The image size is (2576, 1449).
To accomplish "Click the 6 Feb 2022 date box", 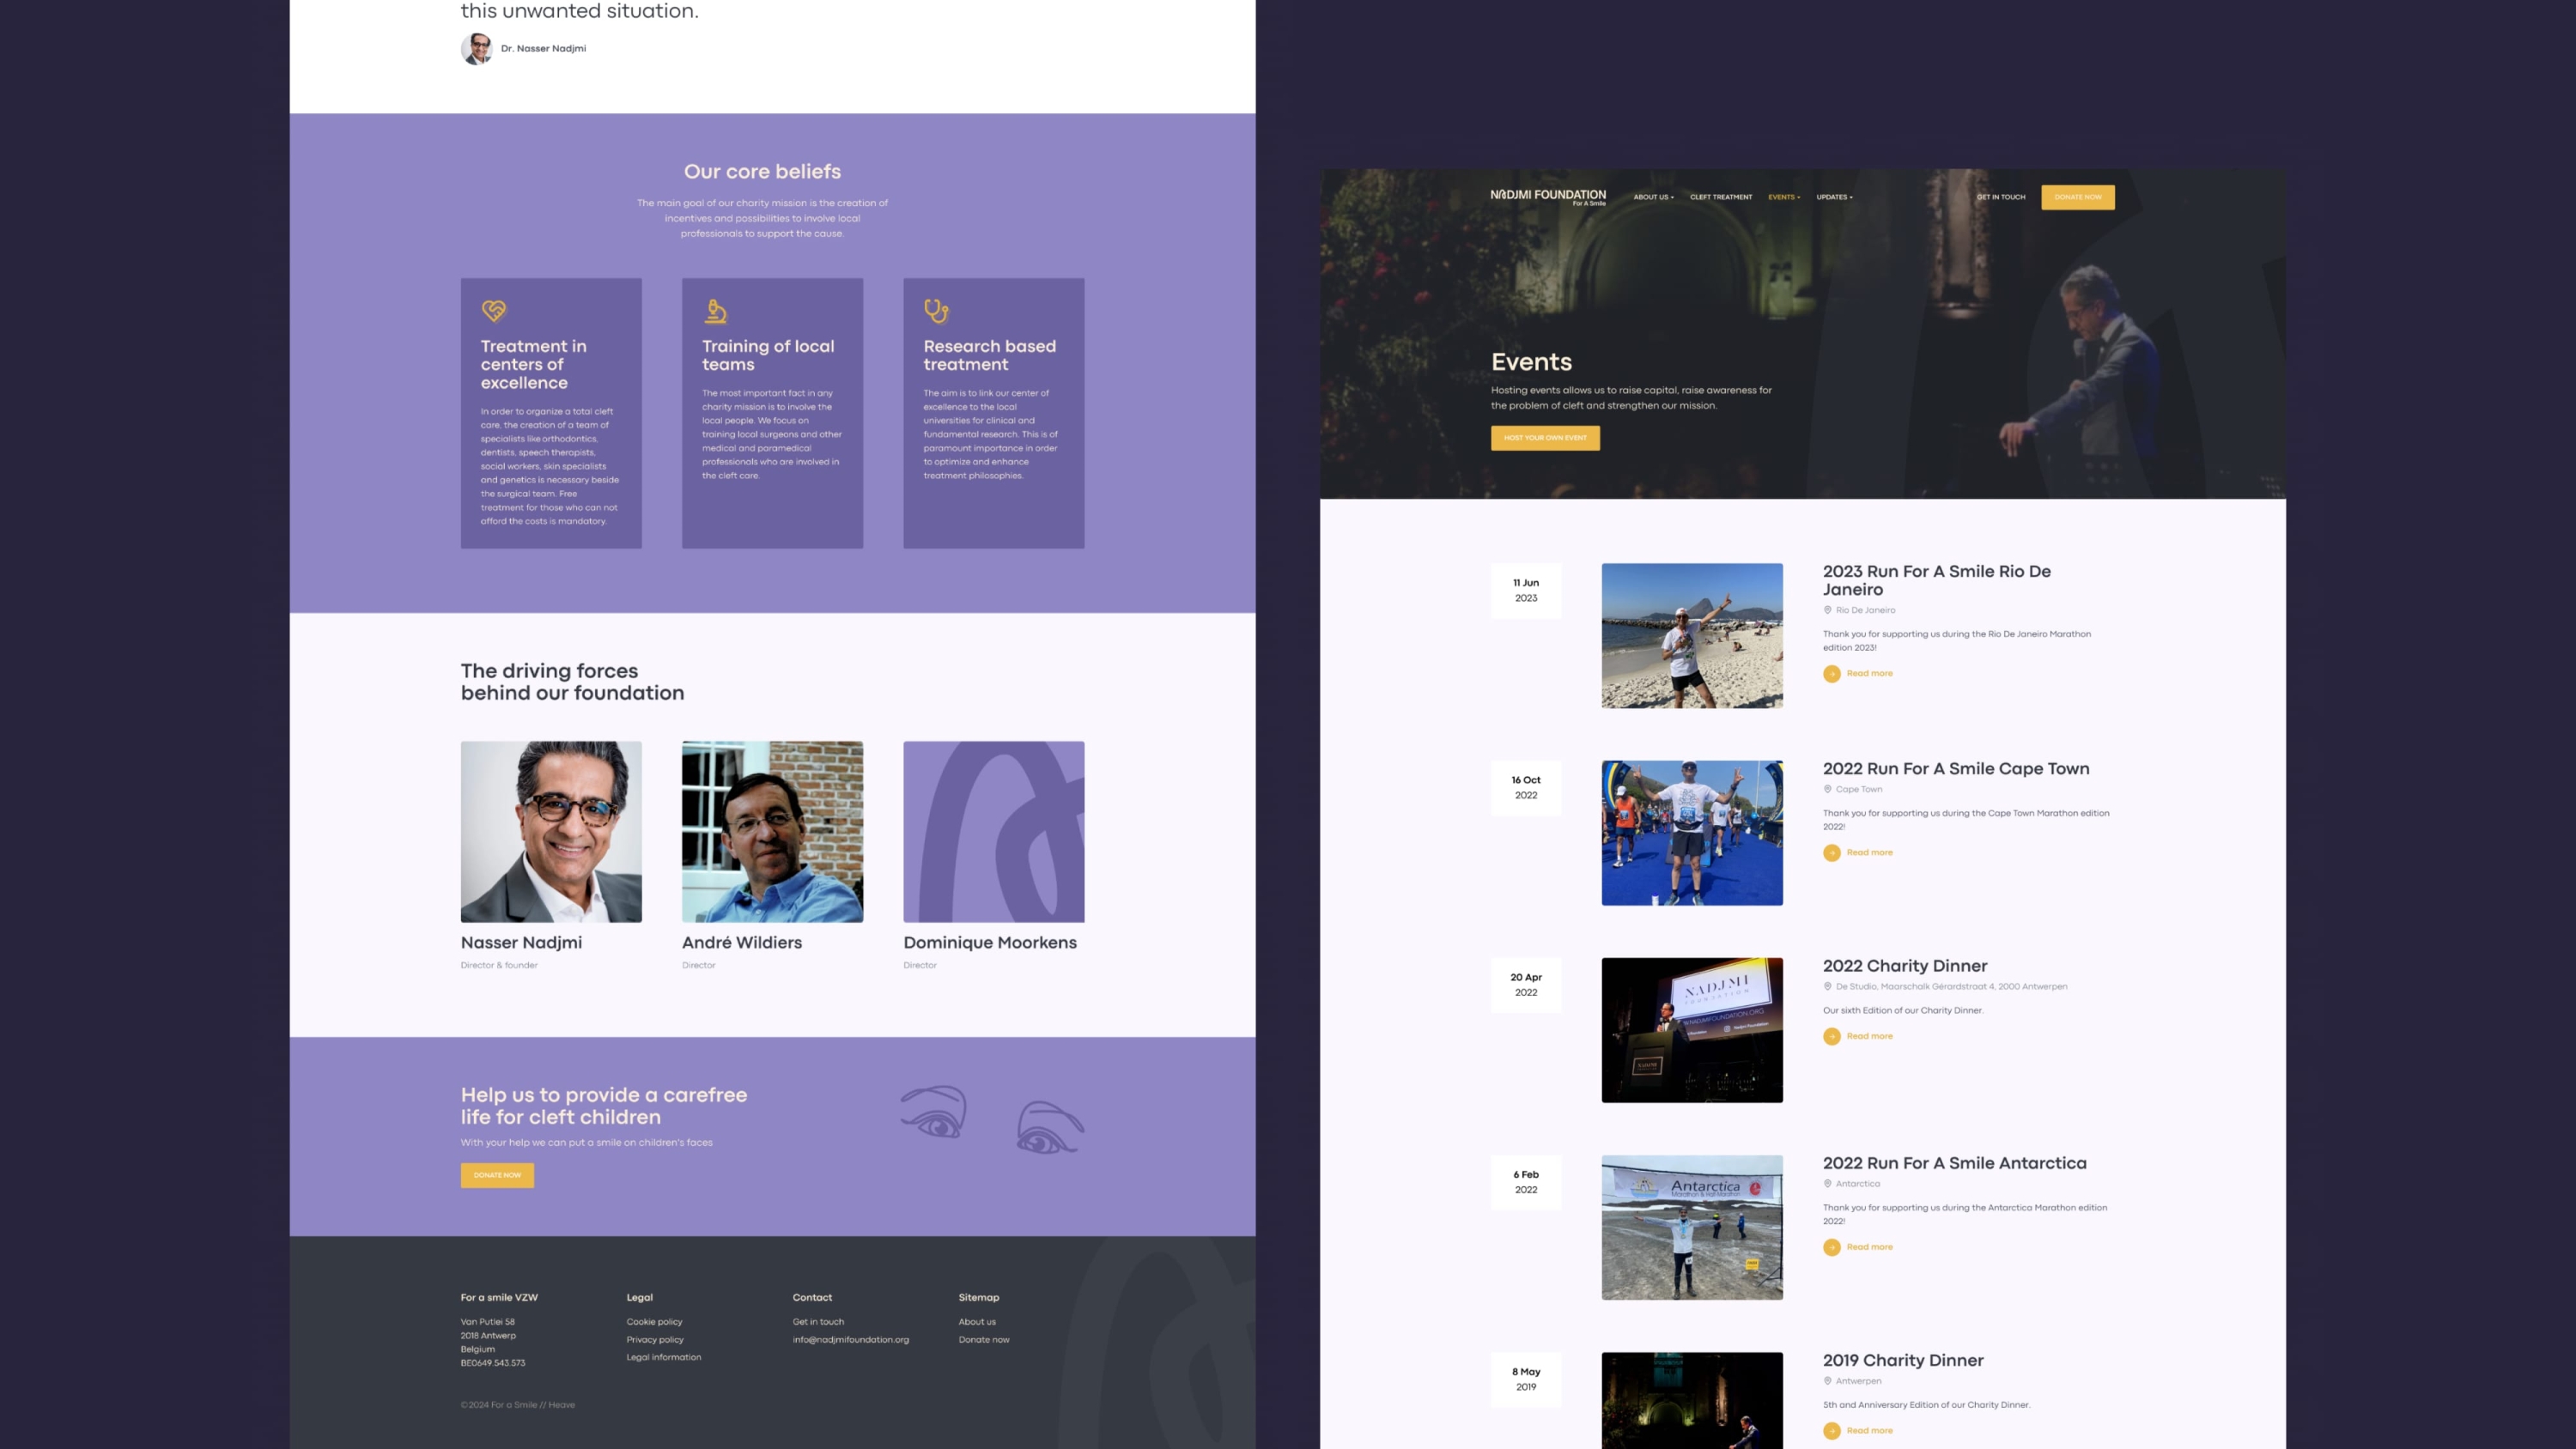I will point(1526,1182).
